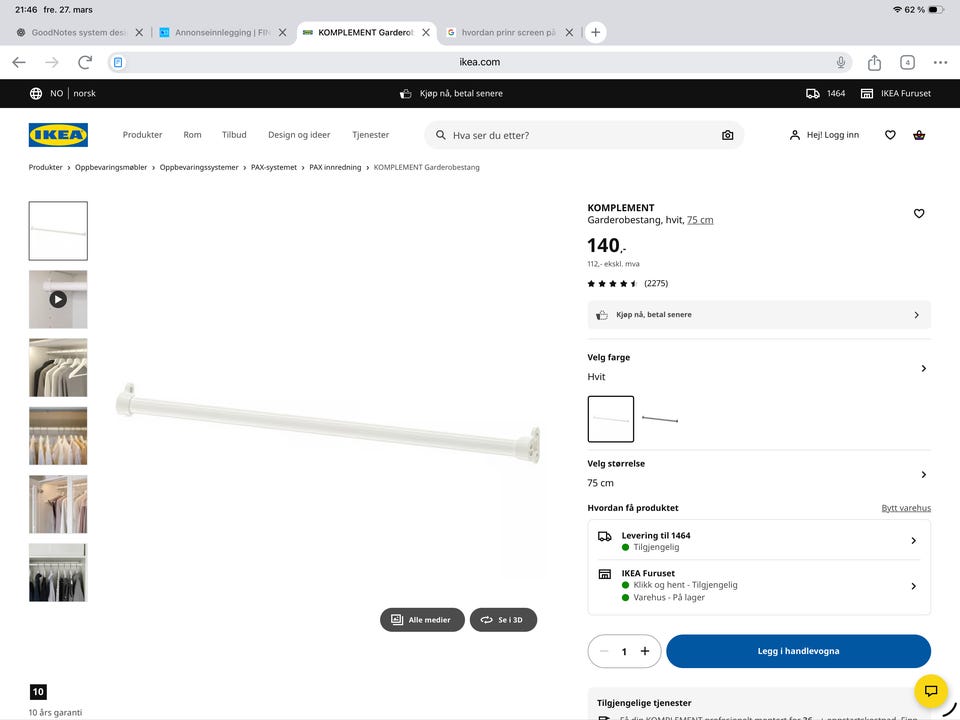
Task: Expand the Velg farge options
Action: 759,367
